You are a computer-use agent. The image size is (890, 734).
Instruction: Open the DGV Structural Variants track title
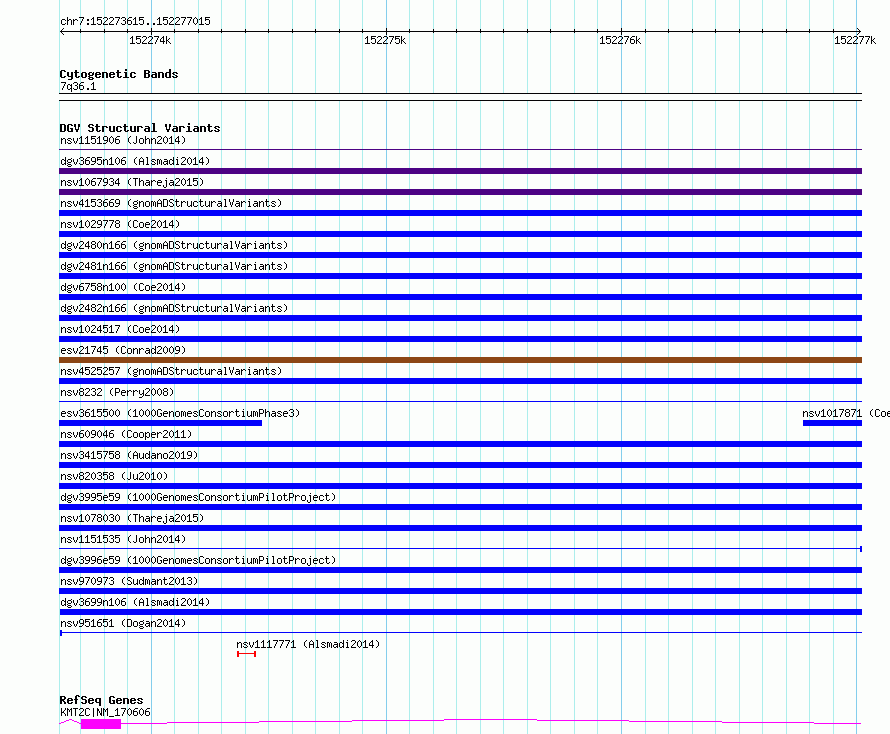(140, 128)
